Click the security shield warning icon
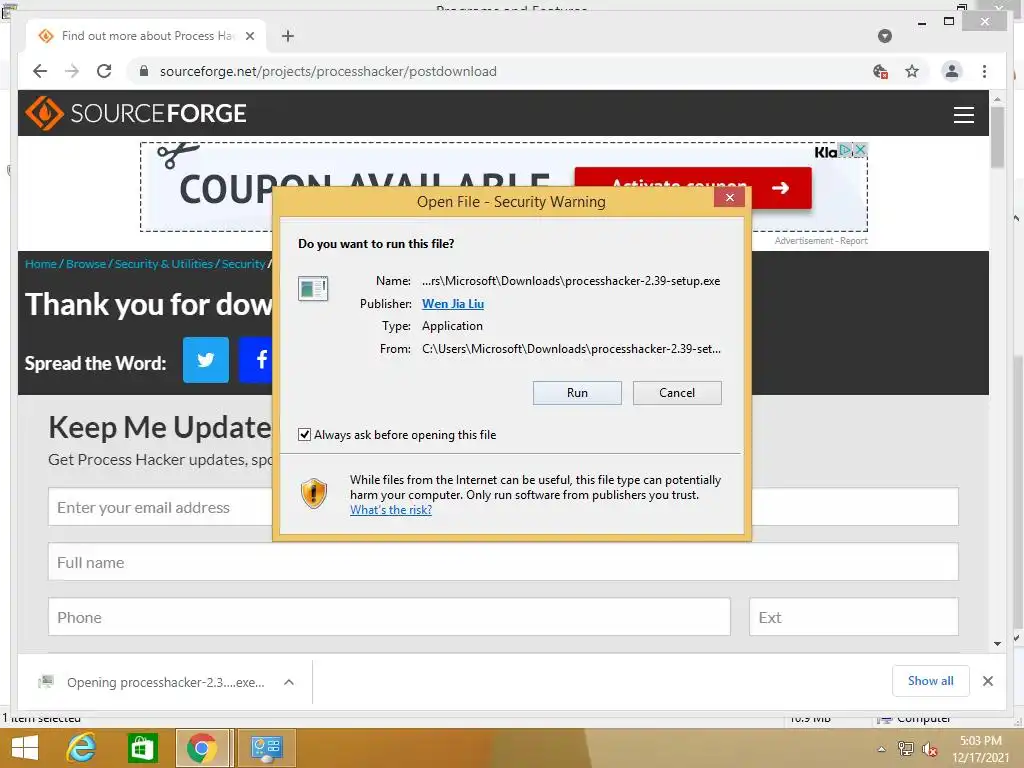The image size is (1024, 768). (313, 493)
